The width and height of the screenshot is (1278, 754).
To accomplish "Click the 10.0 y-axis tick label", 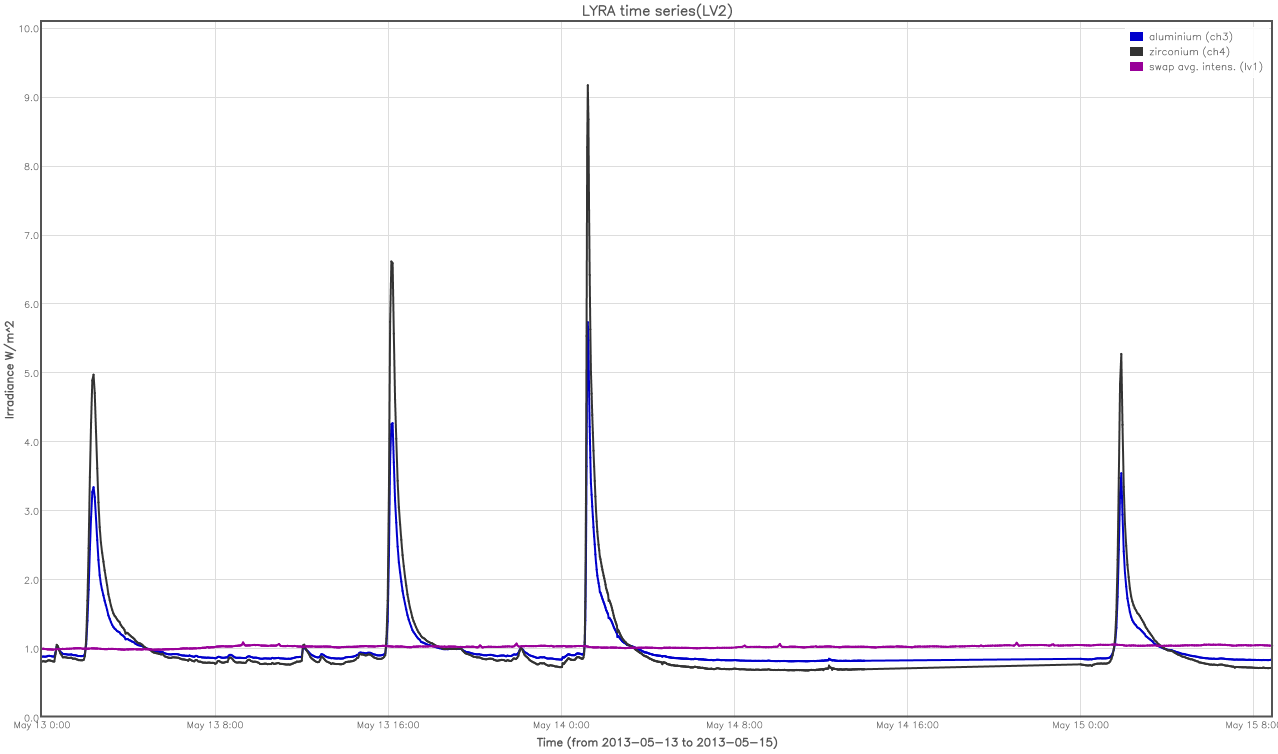I will (28, 28).
